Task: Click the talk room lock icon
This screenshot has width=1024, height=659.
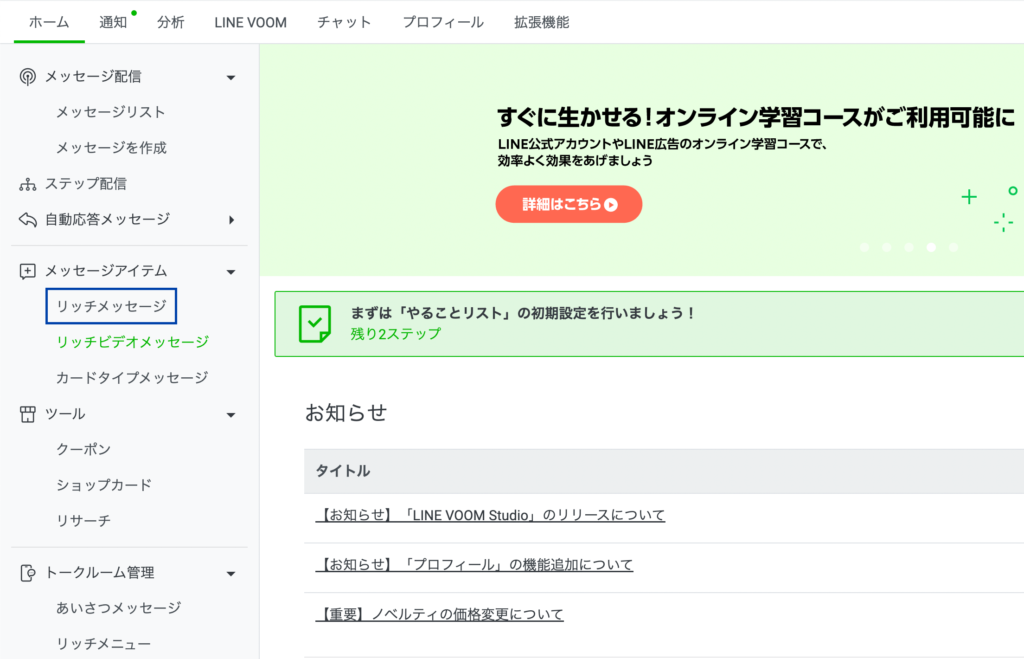Action: coord(28,573)
